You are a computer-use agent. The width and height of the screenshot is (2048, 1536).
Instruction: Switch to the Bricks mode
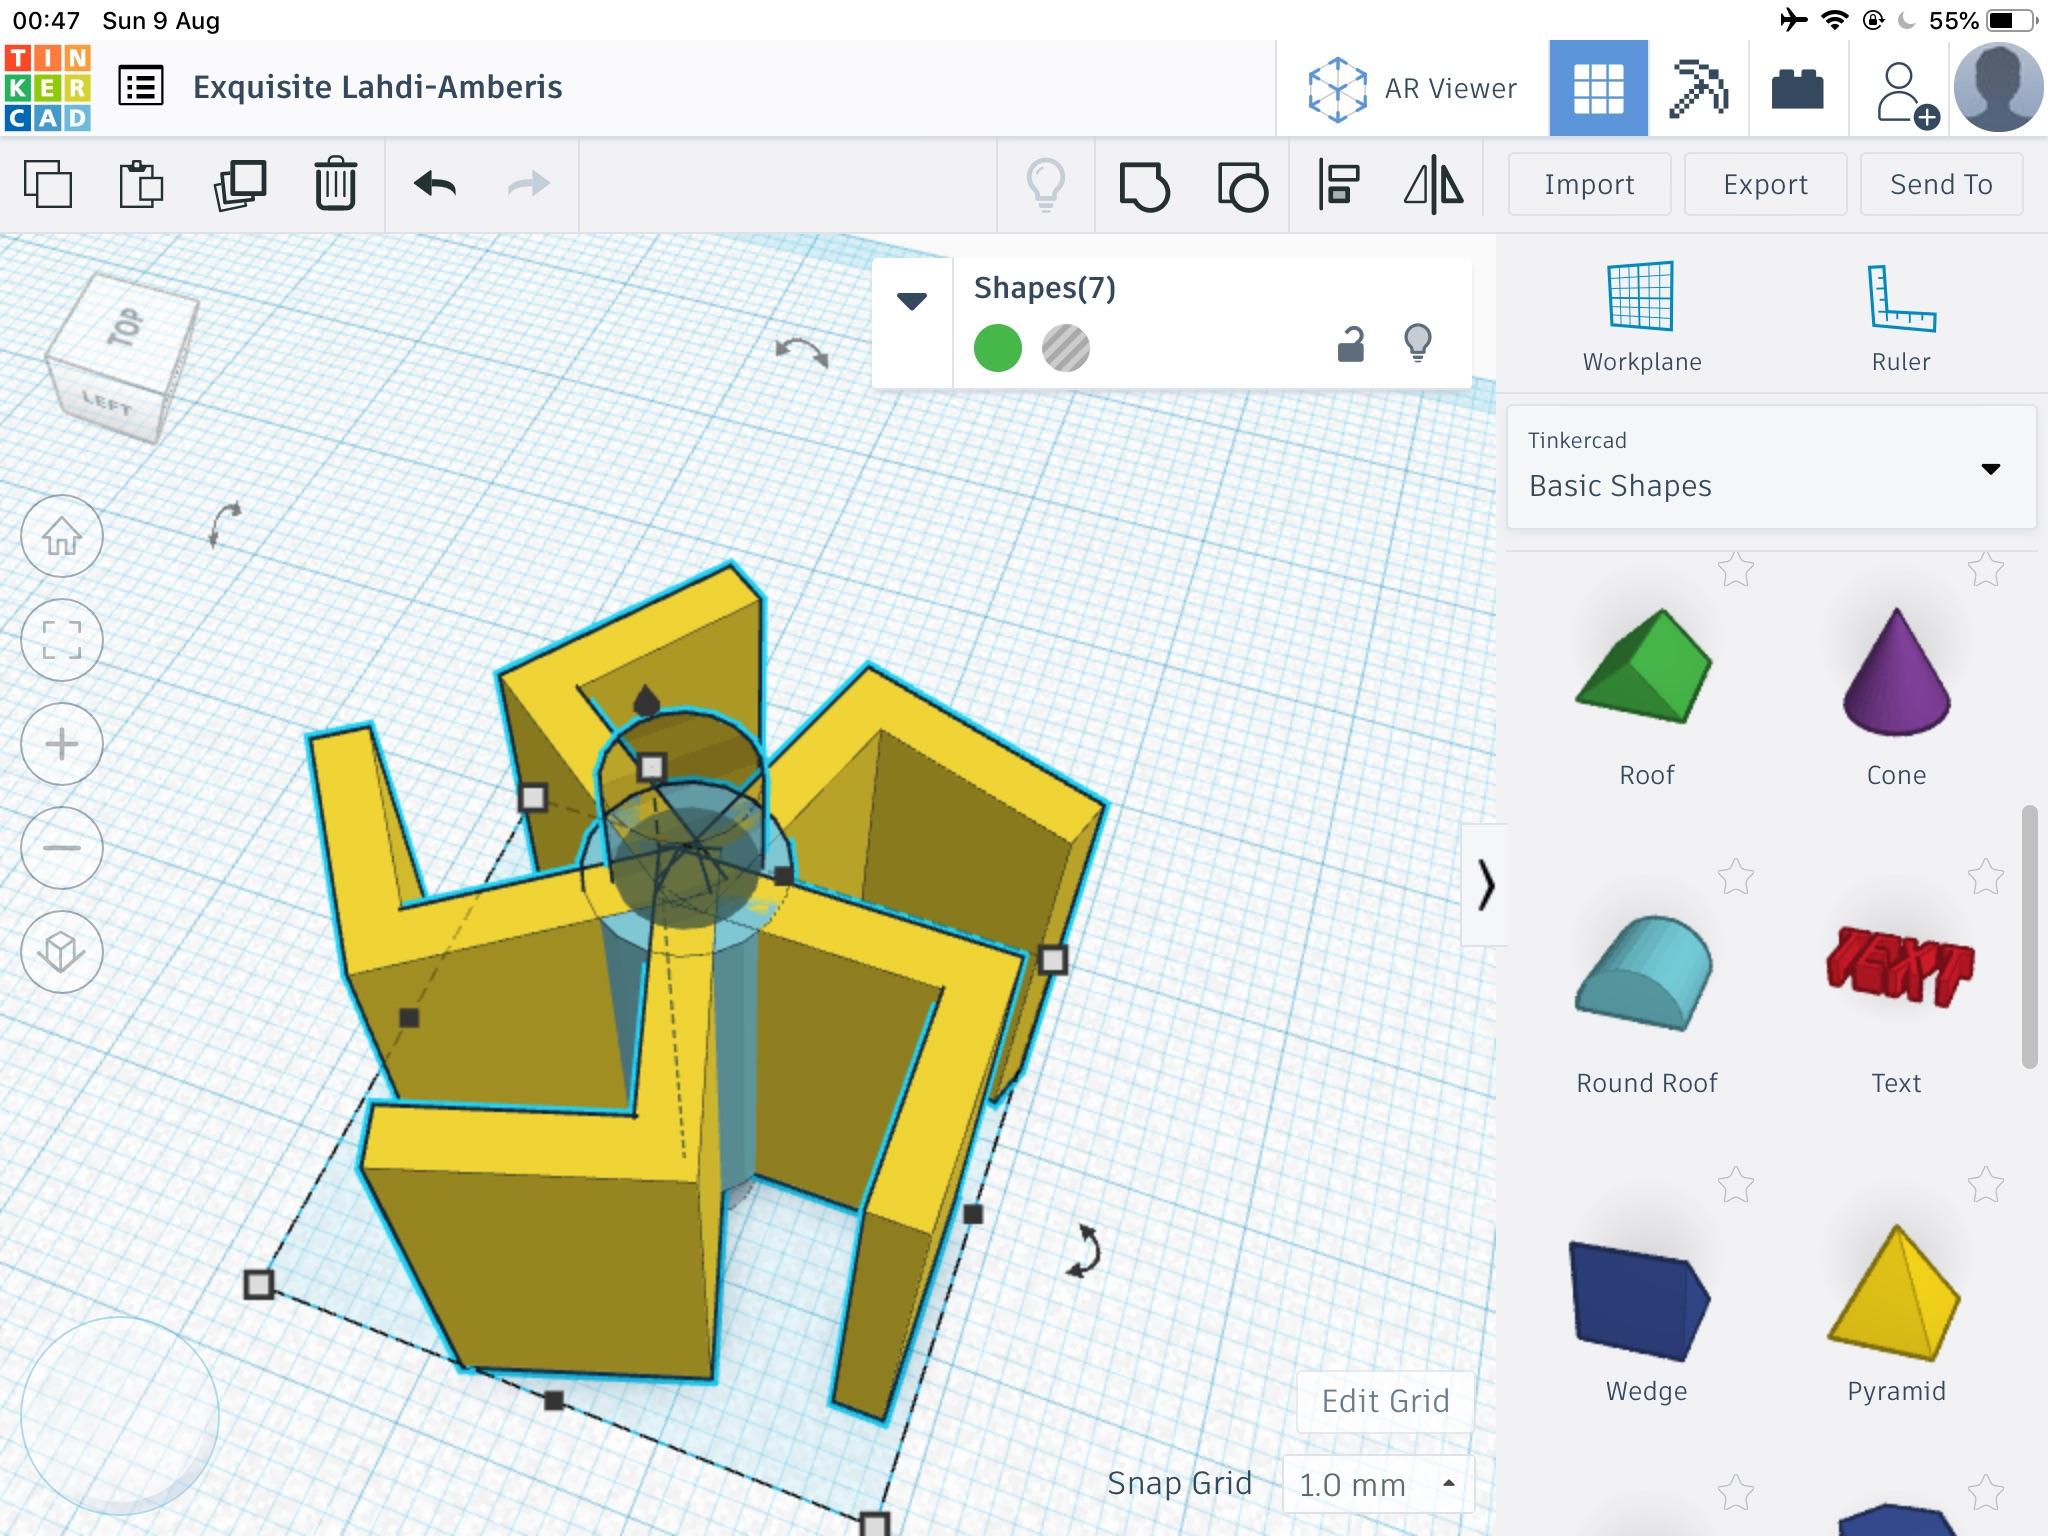(1797, 89)
